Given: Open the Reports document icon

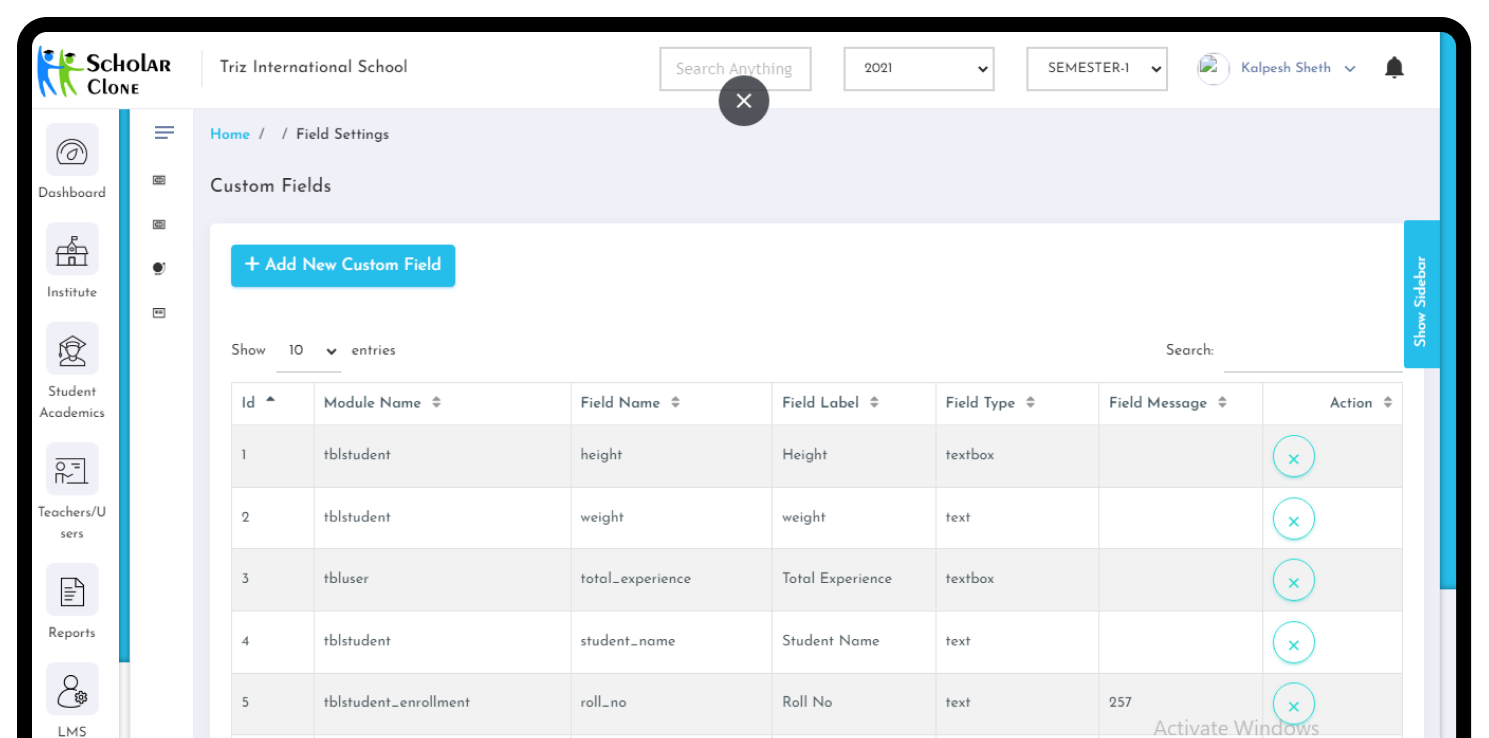Looking at the screenshot, I should [72, 590].
